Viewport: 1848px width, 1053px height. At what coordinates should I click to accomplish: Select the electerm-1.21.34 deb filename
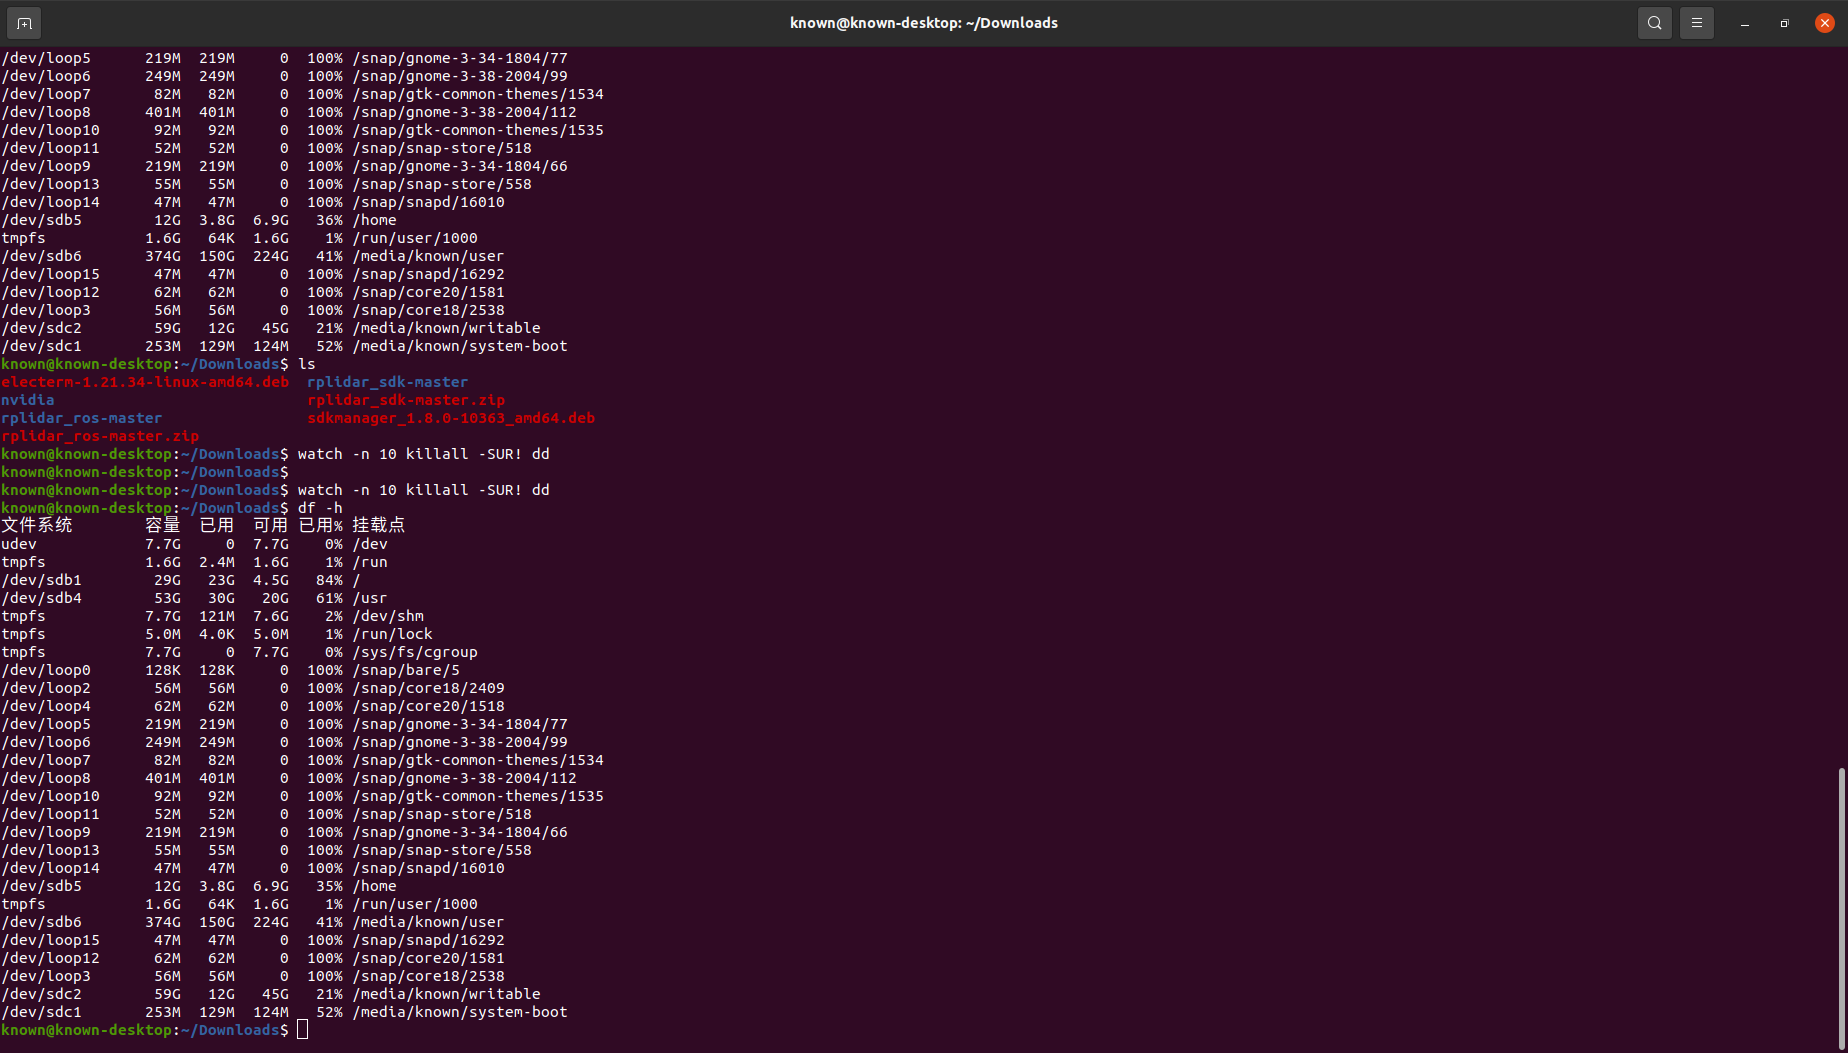tap(144, 381)
